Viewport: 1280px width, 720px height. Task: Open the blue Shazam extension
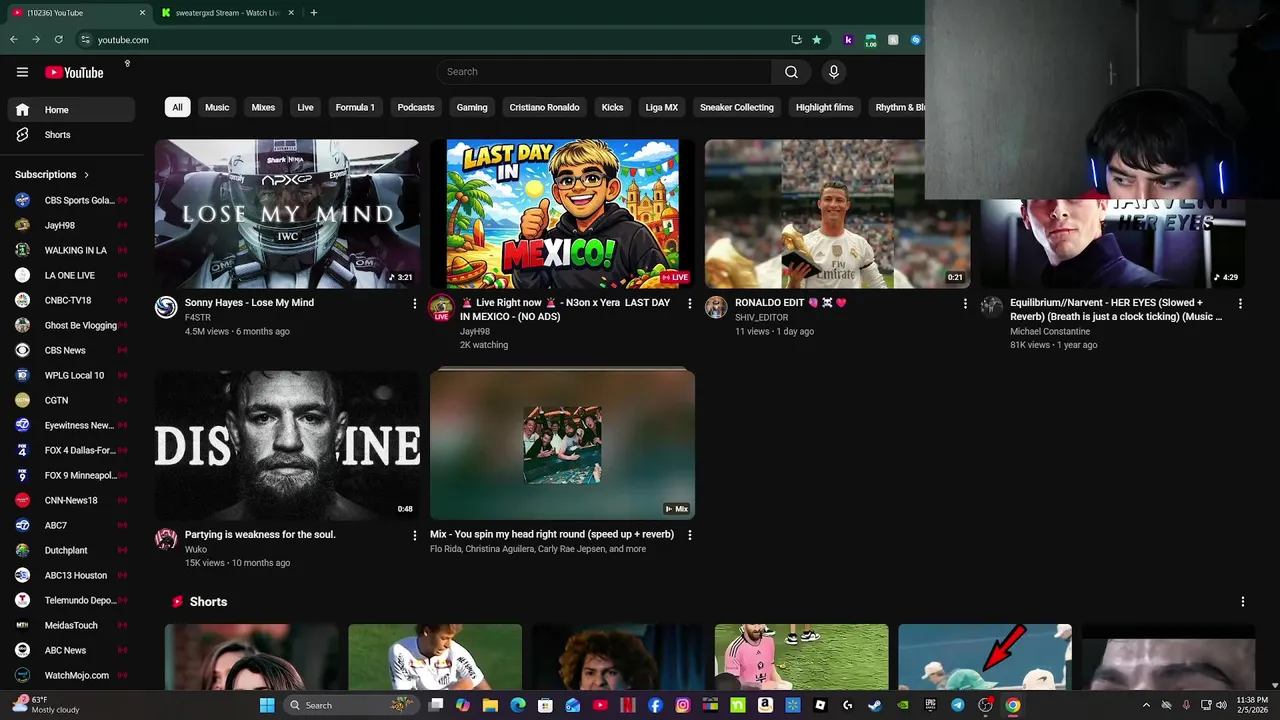[915, 40]
